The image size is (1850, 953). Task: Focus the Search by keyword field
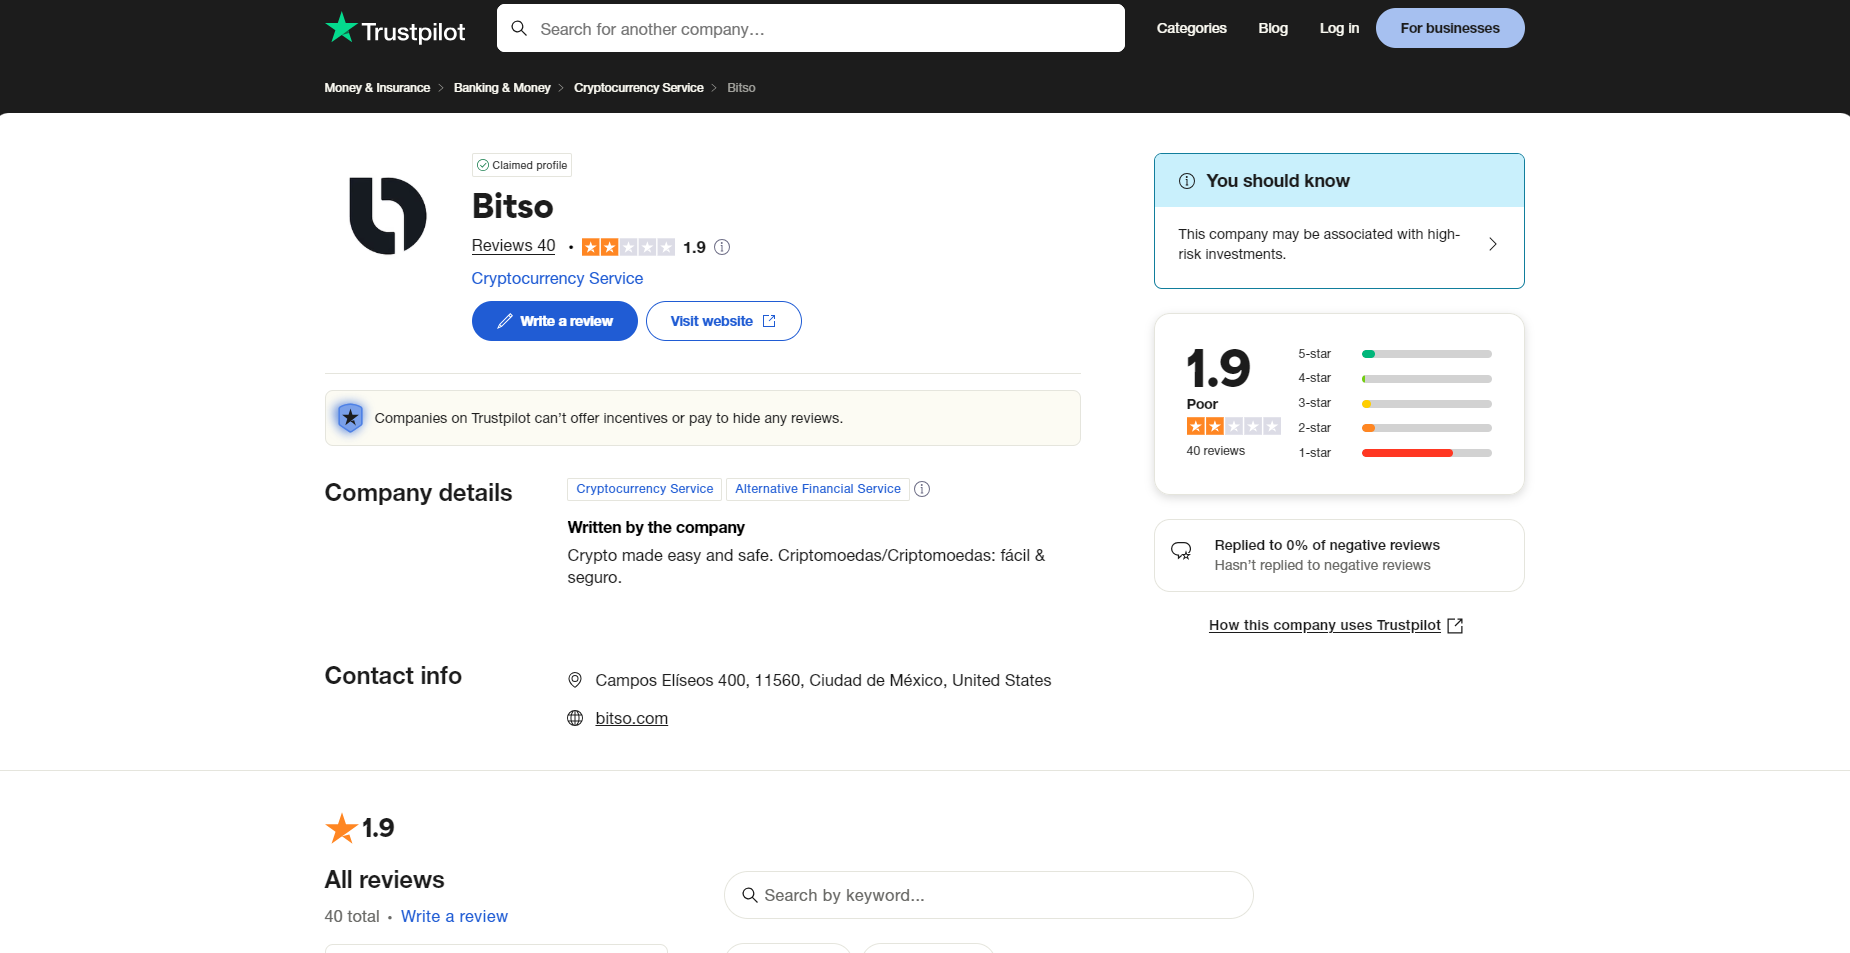988,895
